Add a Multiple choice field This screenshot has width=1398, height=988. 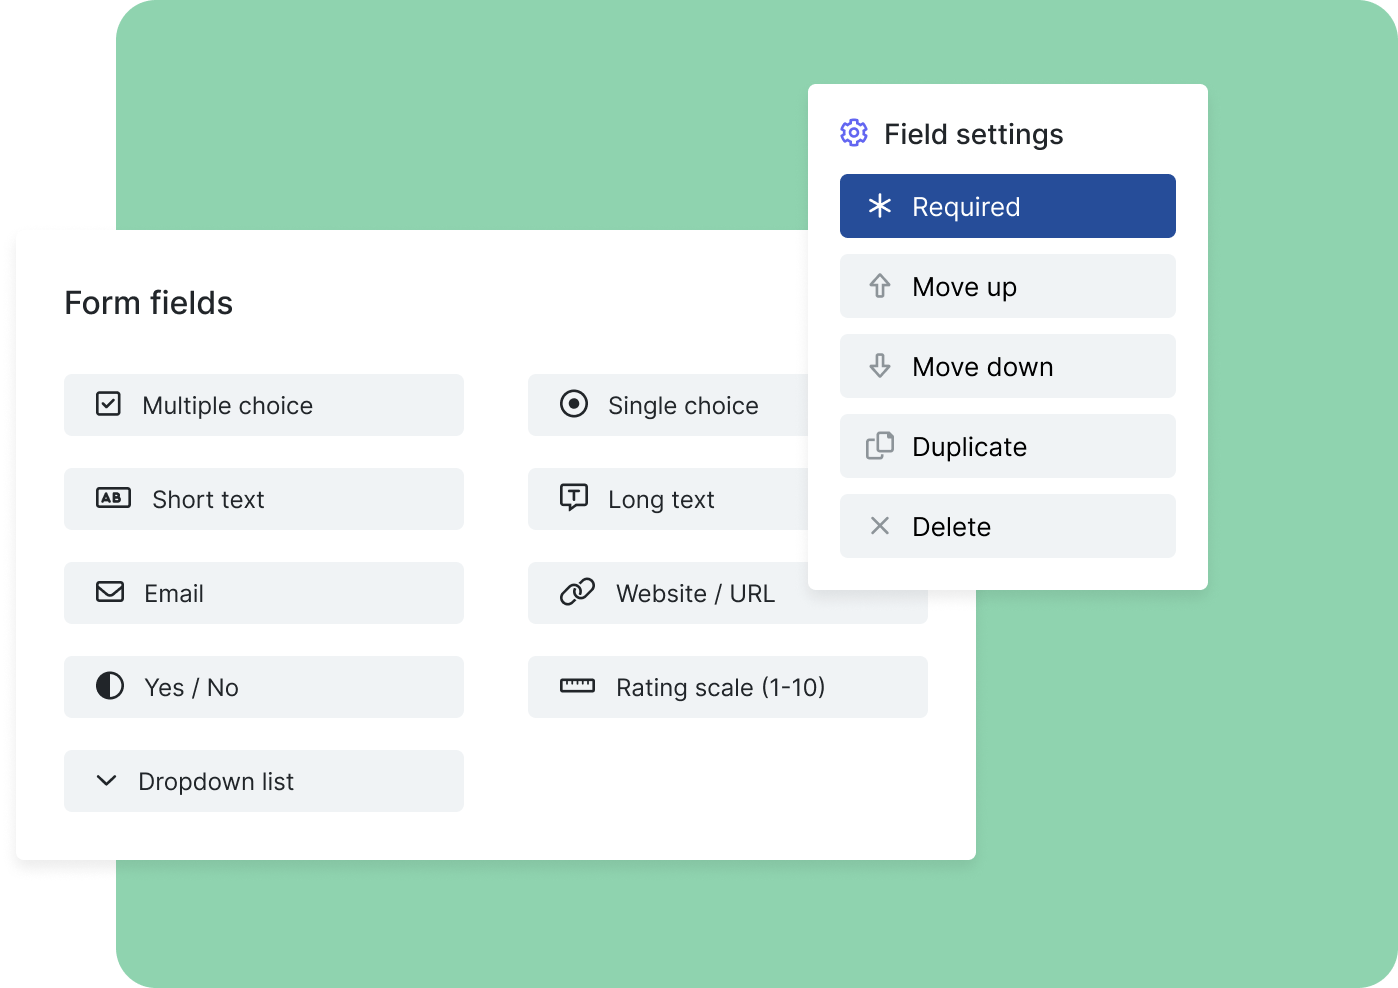pos(264,405)
